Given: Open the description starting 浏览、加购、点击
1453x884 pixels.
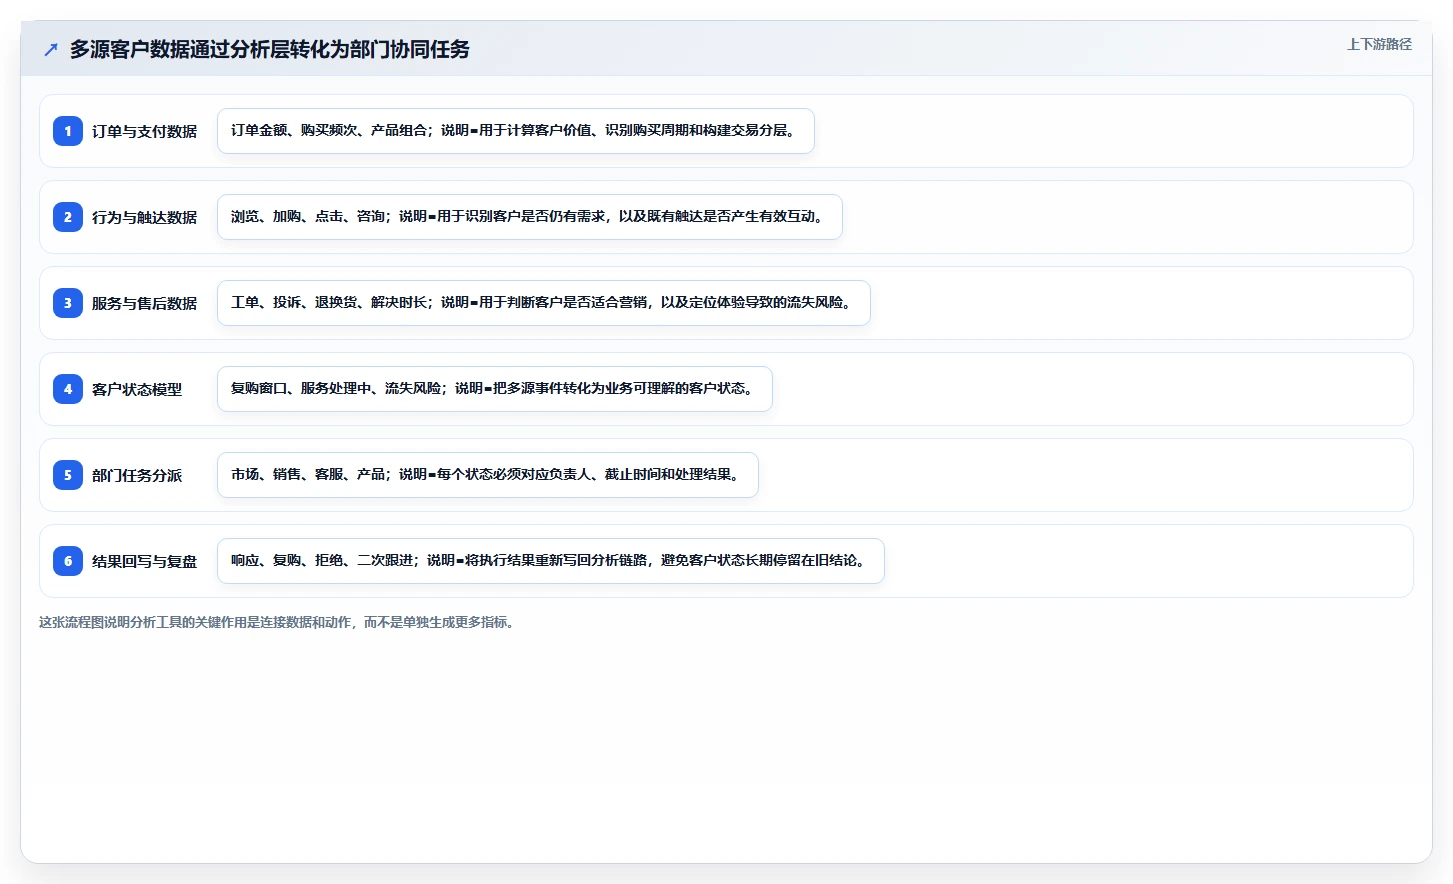Looking at the screenshot, I should click(x=530, y=217).
